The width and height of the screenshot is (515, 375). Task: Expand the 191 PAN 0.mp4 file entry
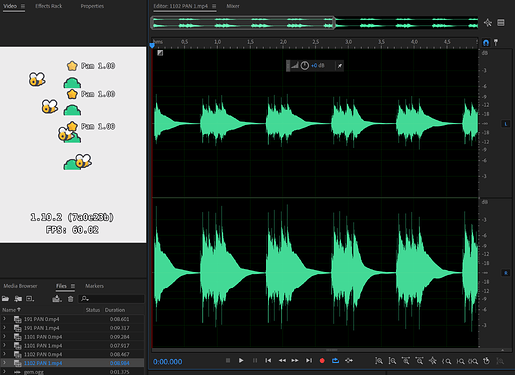point(5,319)
